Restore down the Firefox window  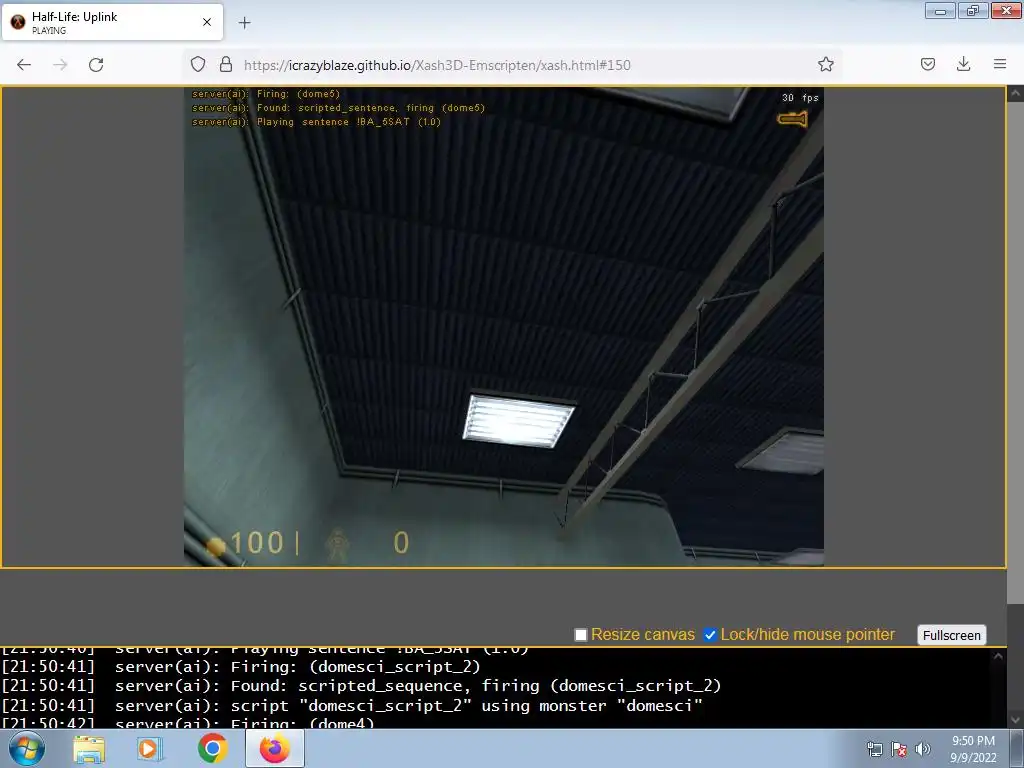tap(973, 10)
